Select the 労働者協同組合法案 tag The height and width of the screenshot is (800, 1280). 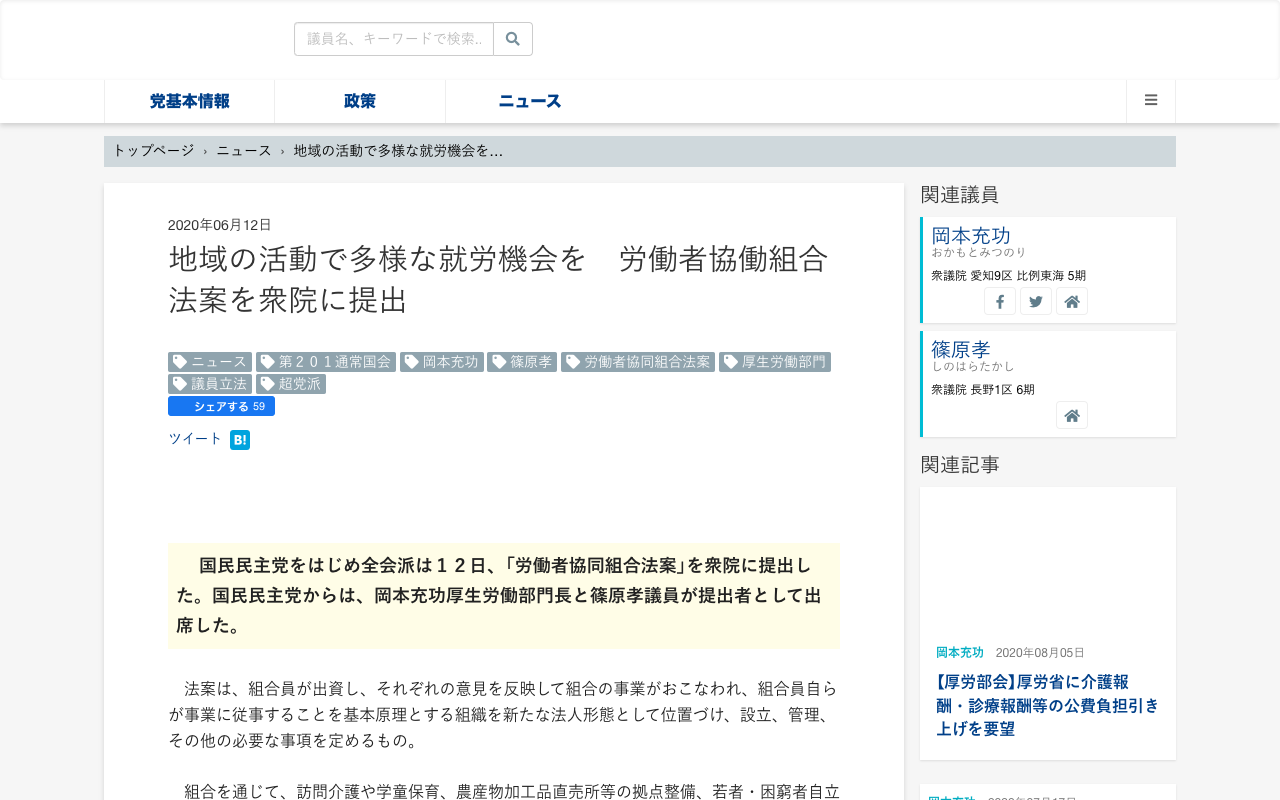click(x=638, y=362)
